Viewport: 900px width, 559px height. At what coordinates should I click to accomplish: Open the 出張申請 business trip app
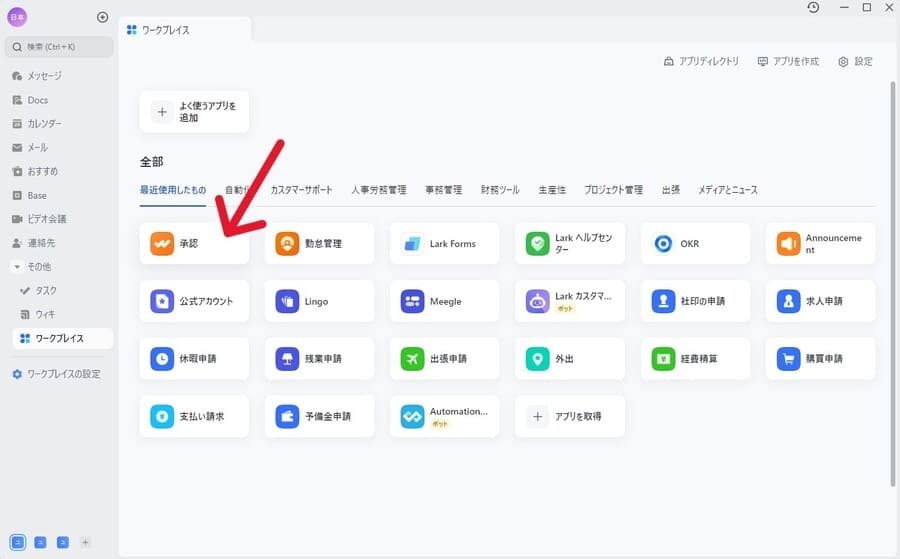(x=444, y=358)
